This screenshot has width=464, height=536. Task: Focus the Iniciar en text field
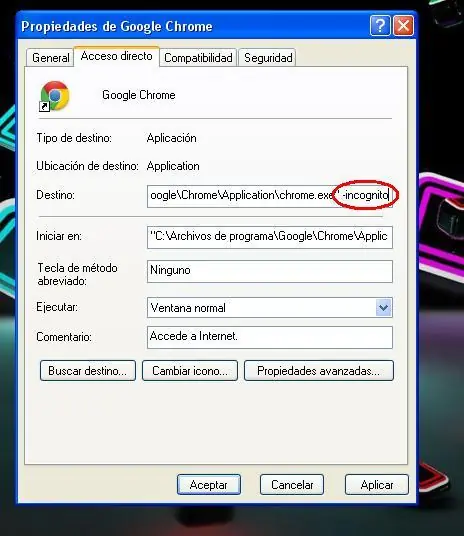(270, 237)
